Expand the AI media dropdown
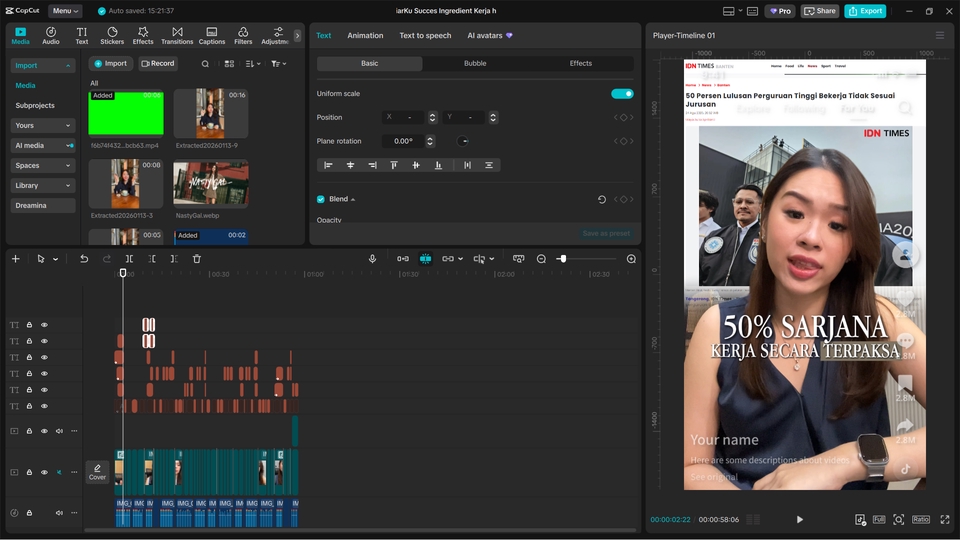This screenshot has width=960, height=540. point(43,146)
